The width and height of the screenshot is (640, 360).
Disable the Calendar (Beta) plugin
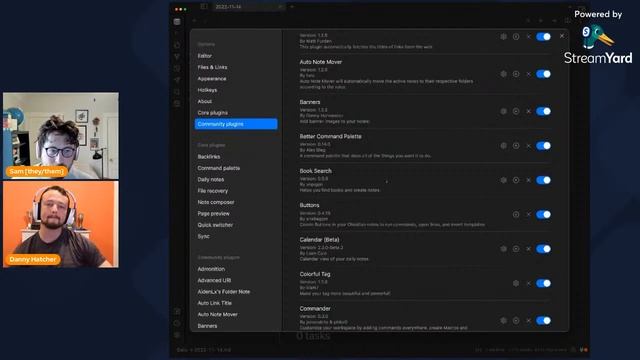(543, 249)
